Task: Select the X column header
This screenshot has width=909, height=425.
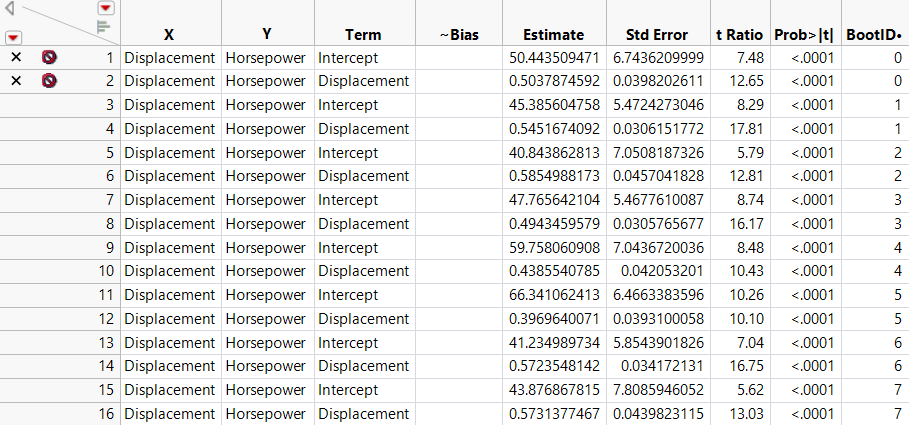Action: (x=169, y=34)
